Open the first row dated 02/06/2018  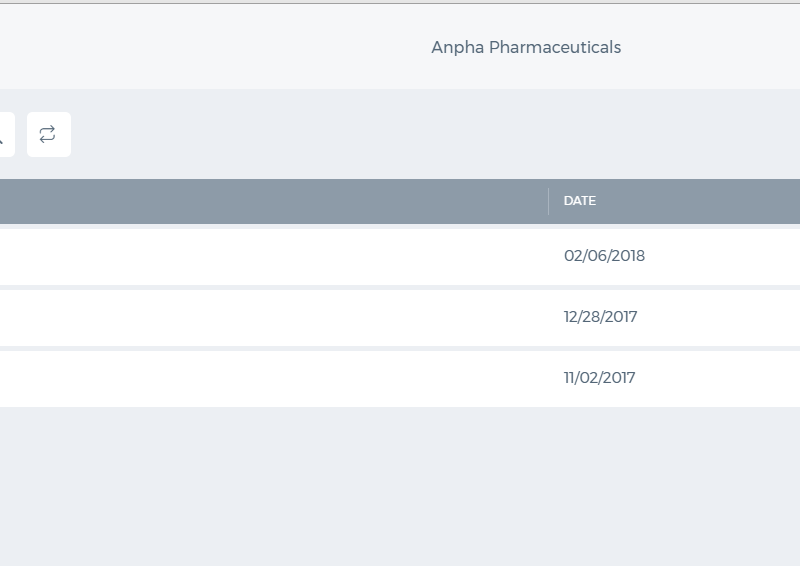point(400,257)
